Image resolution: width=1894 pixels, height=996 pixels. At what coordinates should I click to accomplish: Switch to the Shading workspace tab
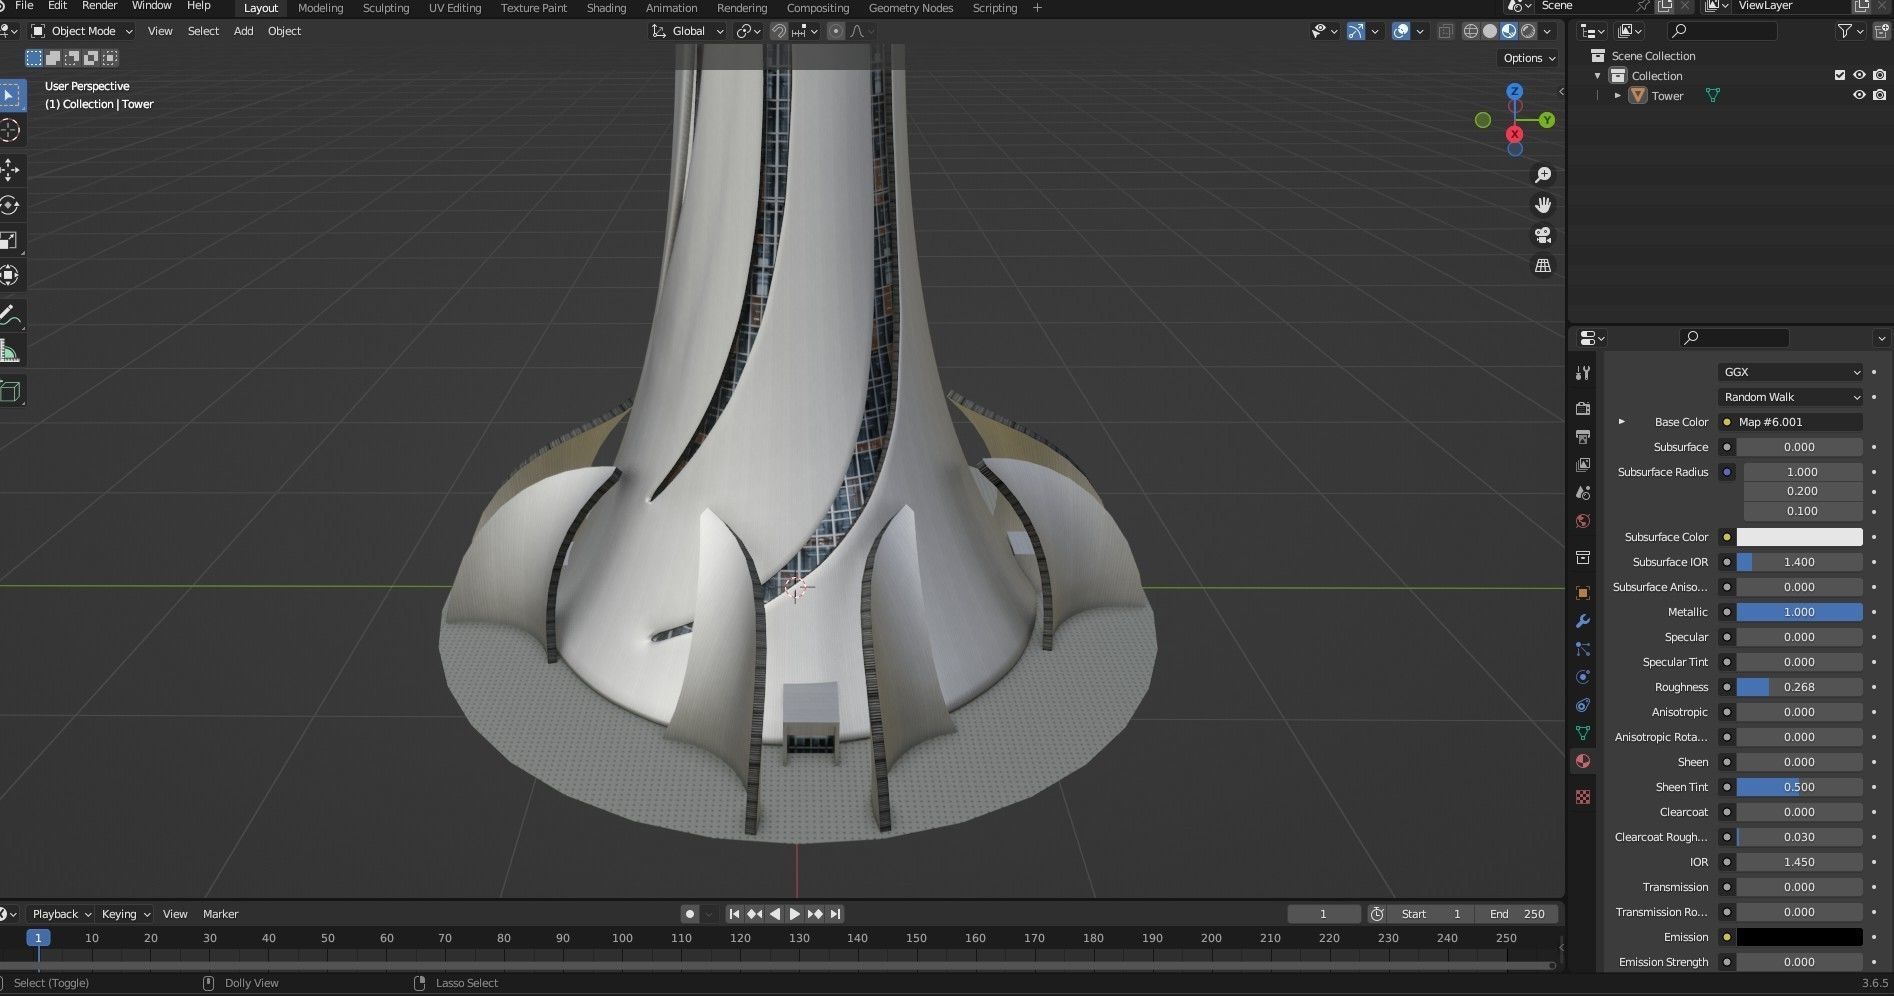(606, 8)
